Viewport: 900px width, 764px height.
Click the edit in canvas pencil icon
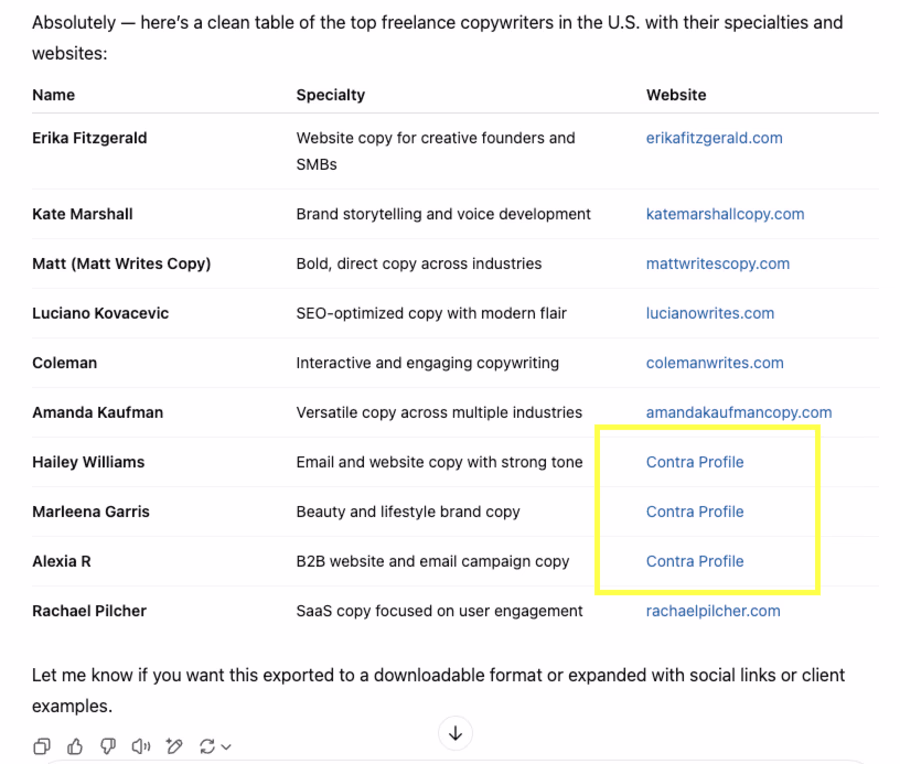click(174, 746)
